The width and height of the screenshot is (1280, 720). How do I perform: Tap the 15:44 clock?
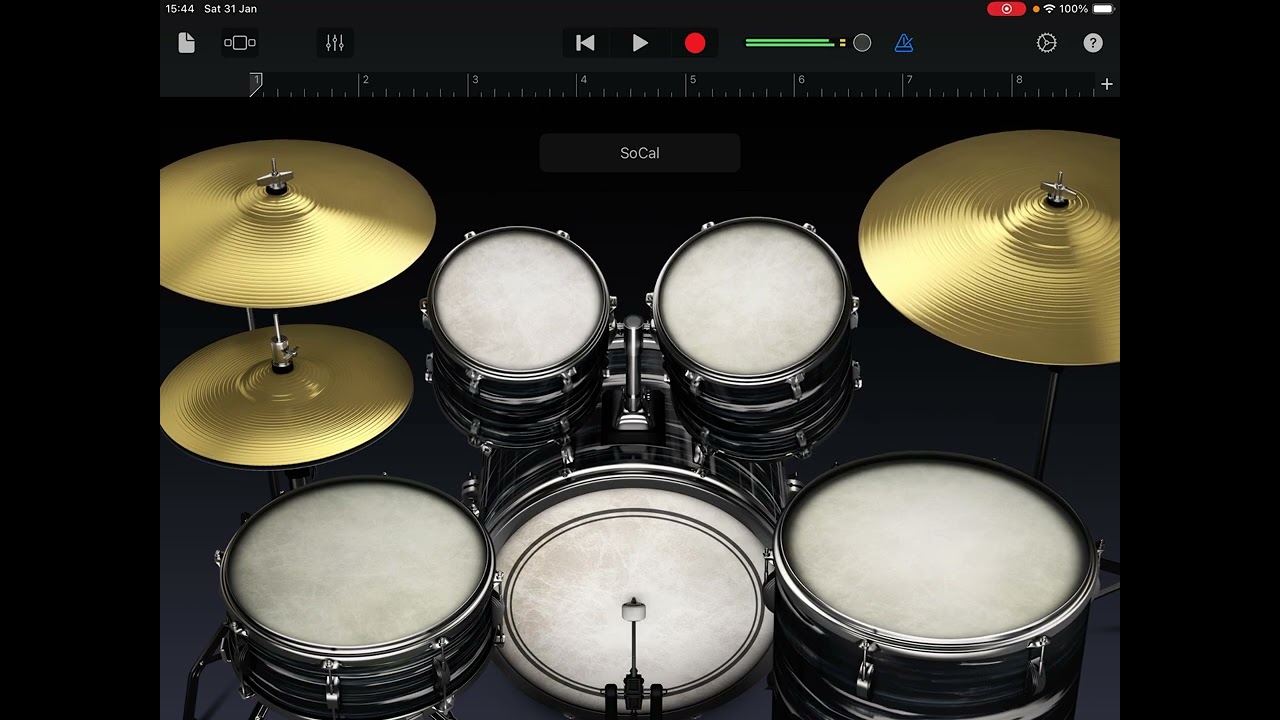point(180,9)
